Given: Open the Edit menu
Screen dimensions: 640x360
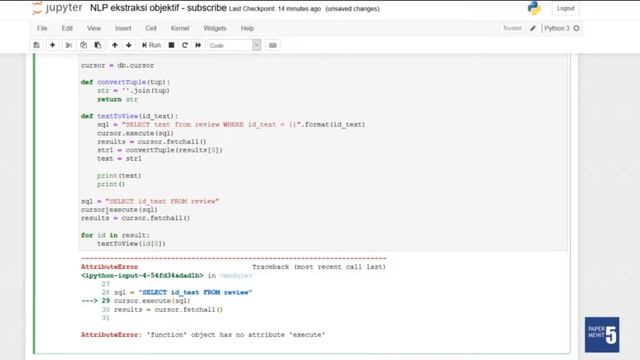Looking at the screenshot, I should (67, 29).
